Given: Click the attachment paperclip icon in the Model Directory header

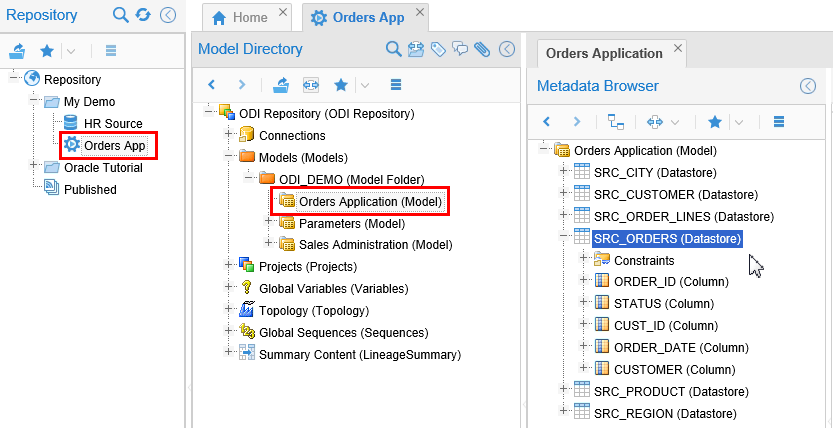Looking at the screenshot, I should click(482, 49).
